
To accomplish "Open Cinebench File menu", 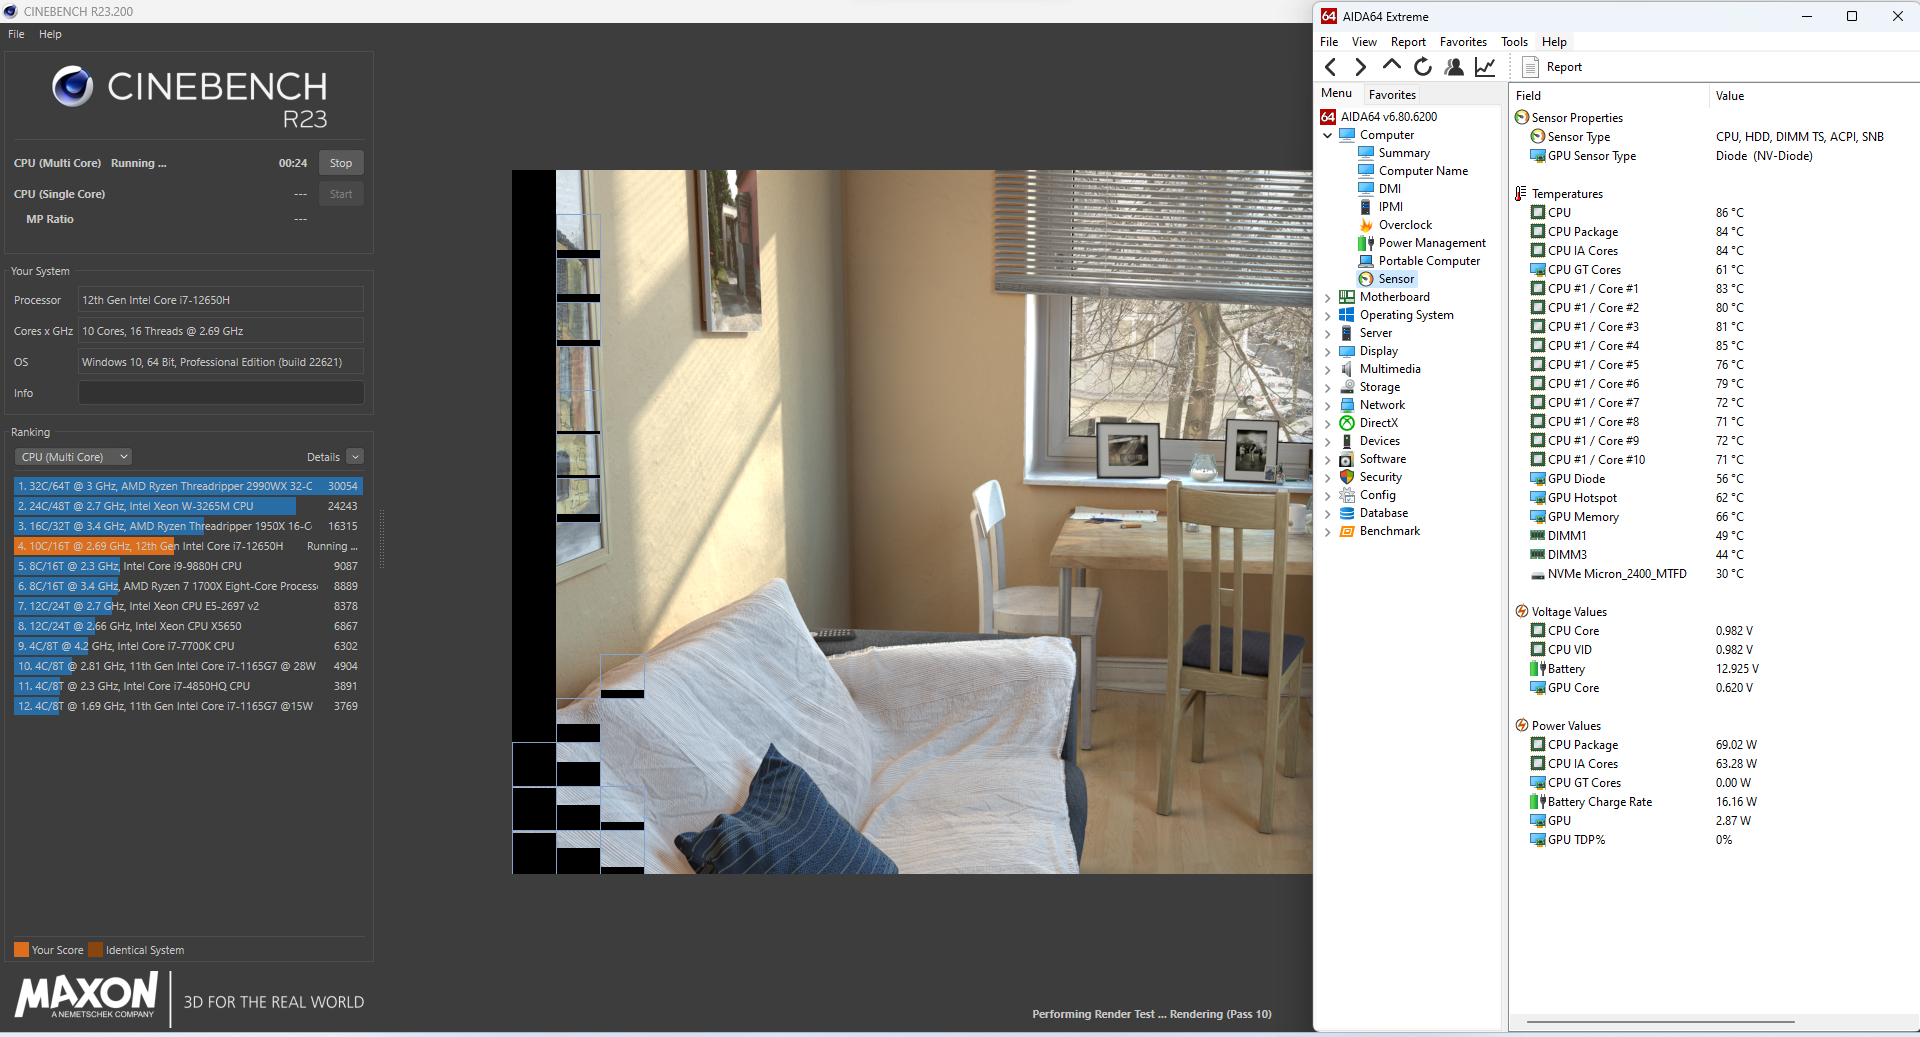I will coord(16,34).
